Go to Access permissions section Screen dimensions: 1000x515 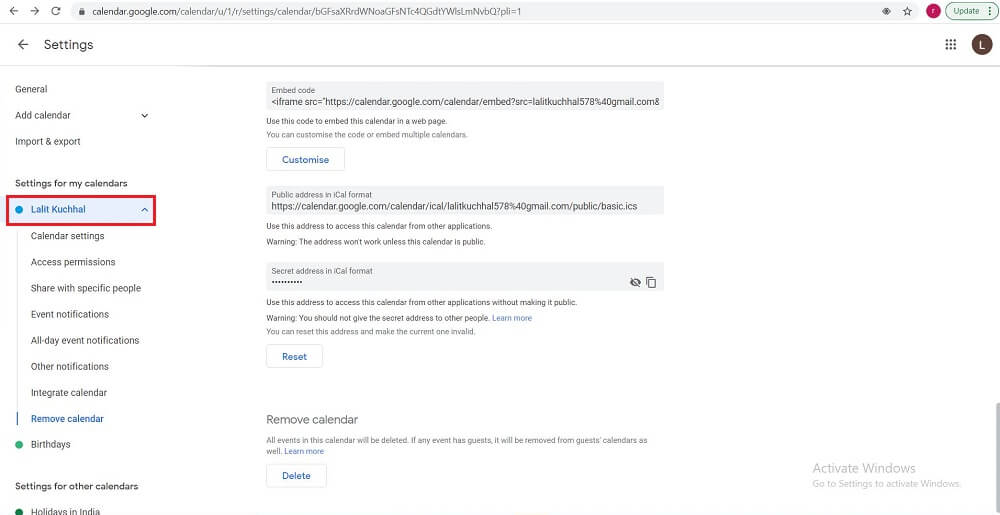73,262
